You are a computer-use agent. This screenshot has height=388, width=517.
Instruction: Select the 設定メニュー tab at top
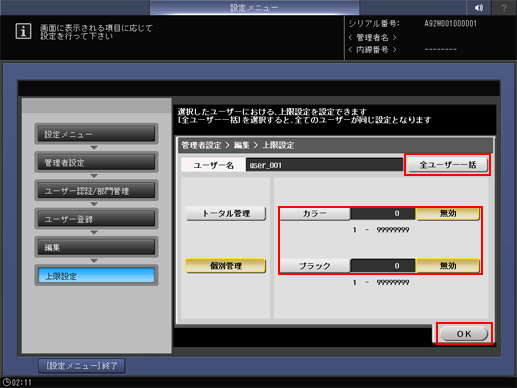pos(254,7)
